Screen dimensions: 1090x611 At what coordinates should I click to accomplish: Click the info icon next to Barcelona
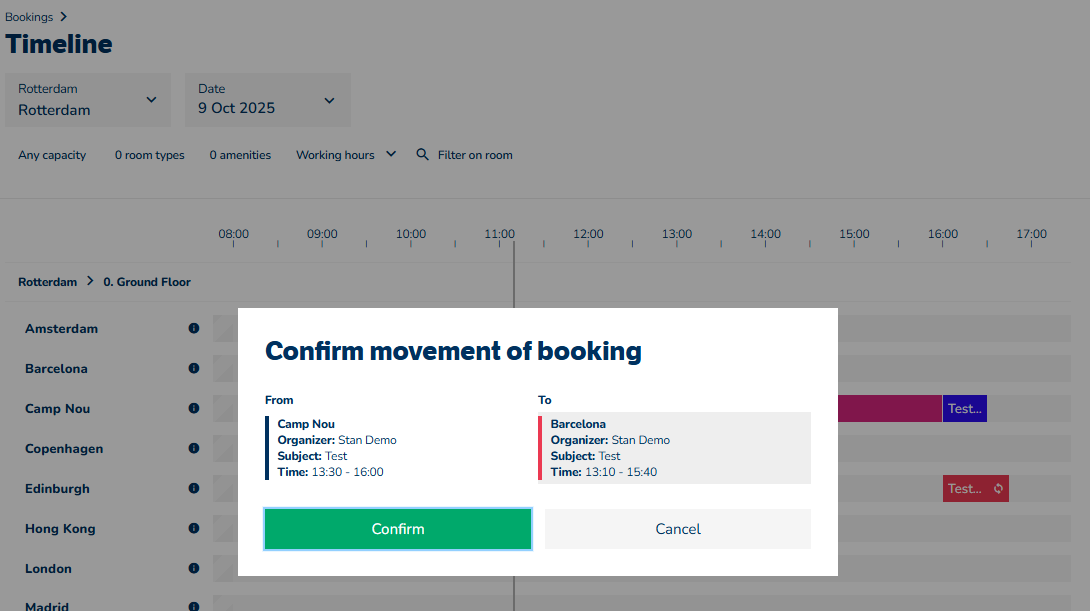point(194,368)
